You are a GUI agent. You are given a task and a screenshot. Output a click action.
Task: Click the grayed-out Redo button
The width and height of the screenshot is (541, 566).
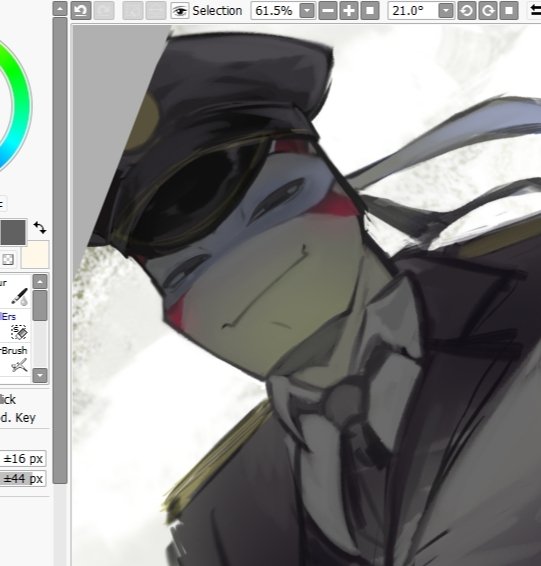pyautogui.click(x=104, y=10)
